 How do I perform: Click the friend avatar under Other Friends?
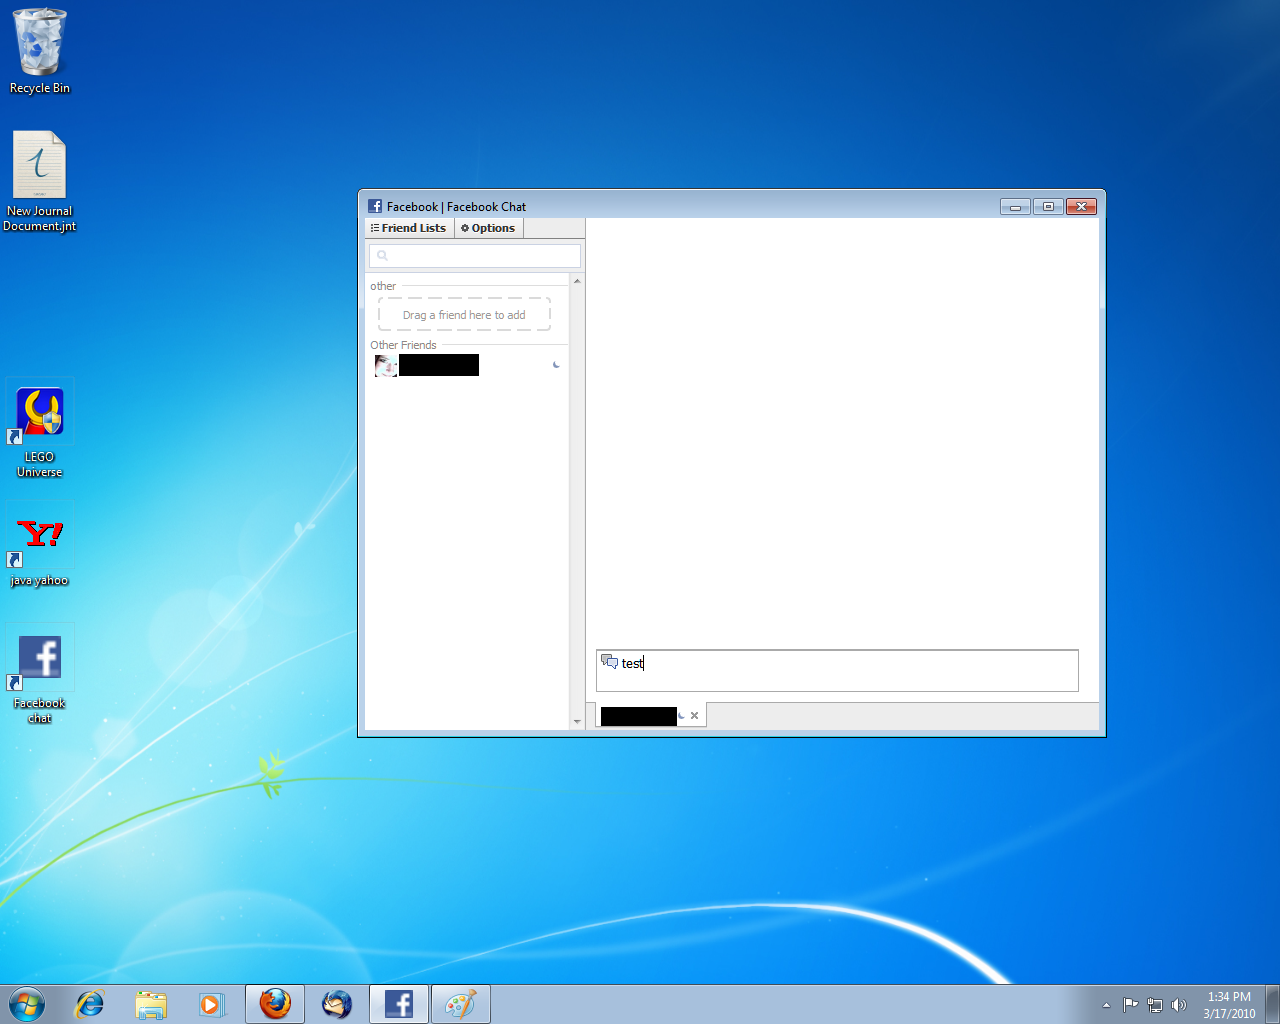[386, 365]
